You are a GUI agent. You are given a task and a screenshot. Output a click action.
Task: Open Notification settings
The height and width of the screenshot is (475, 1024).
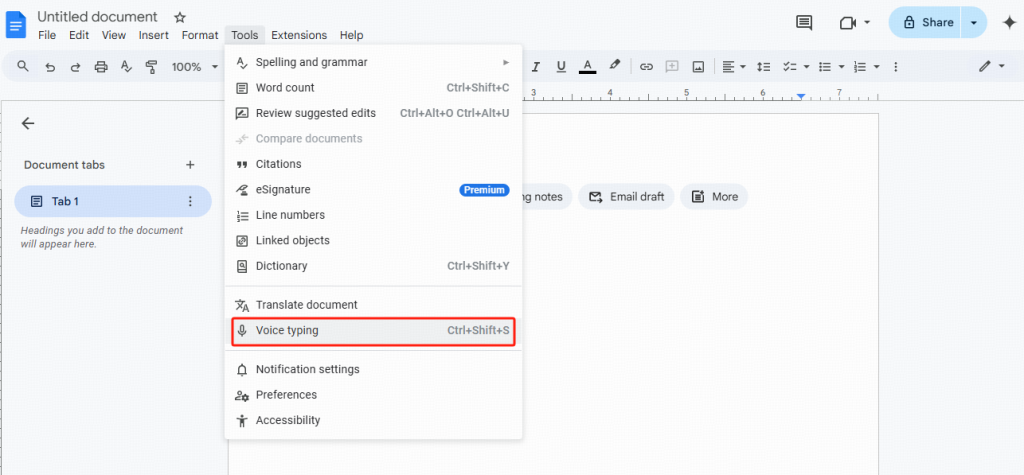point(374,369)
